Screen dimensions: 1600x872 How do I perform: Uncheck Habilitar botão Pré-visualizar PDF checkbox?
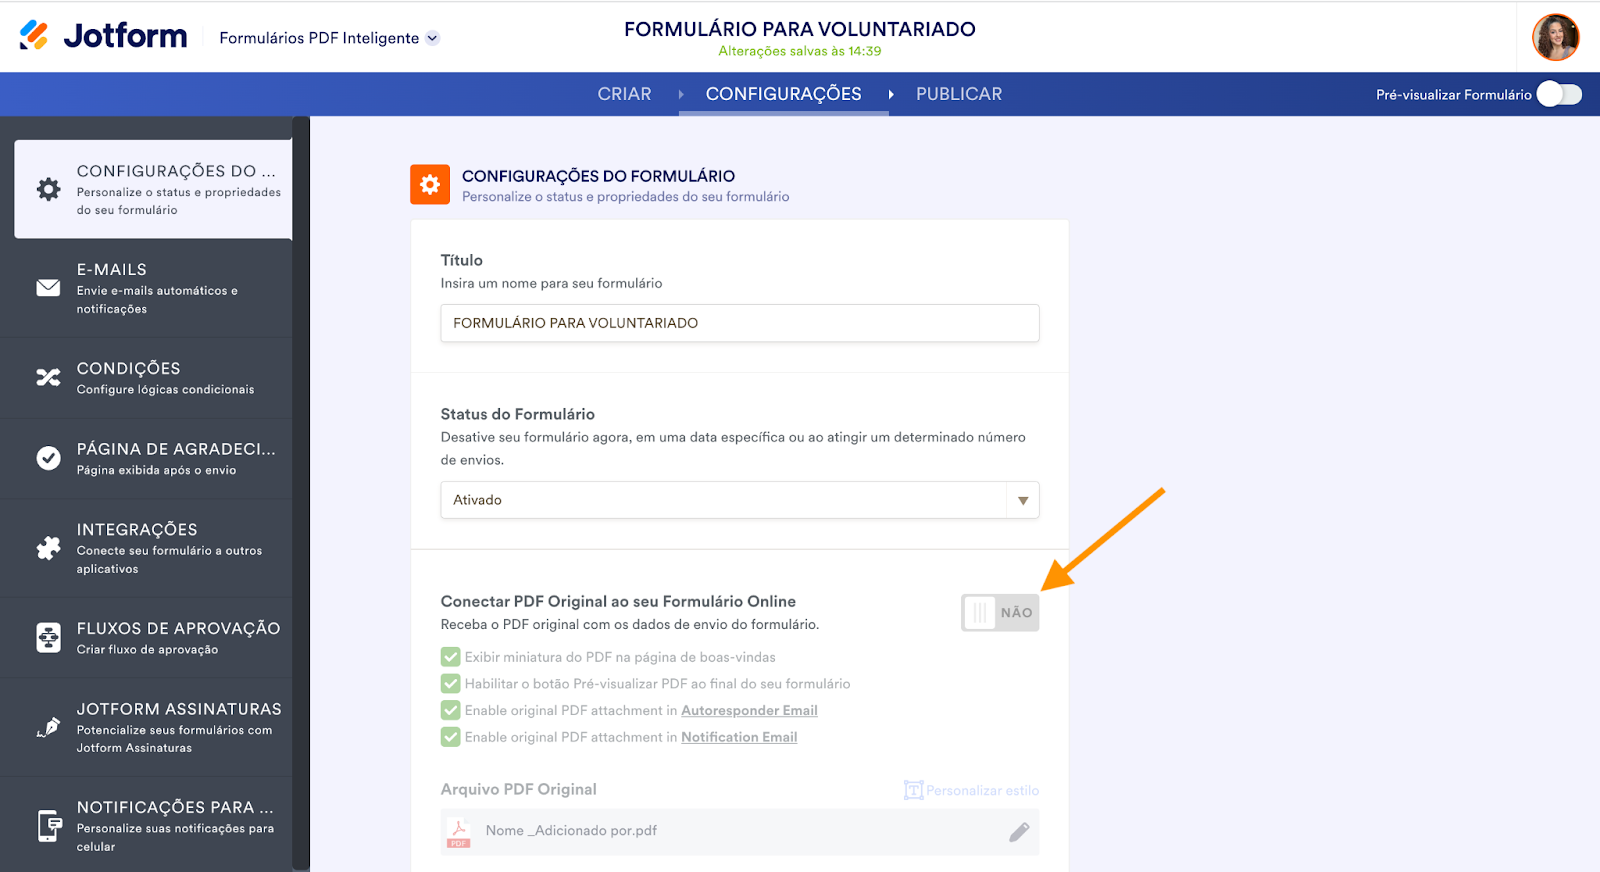point(451,684)
